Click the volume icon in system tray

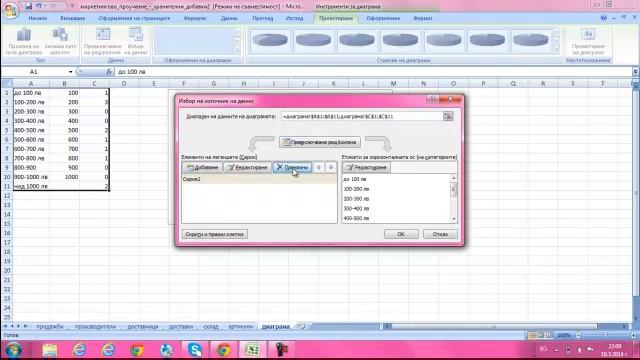(579, 350)
